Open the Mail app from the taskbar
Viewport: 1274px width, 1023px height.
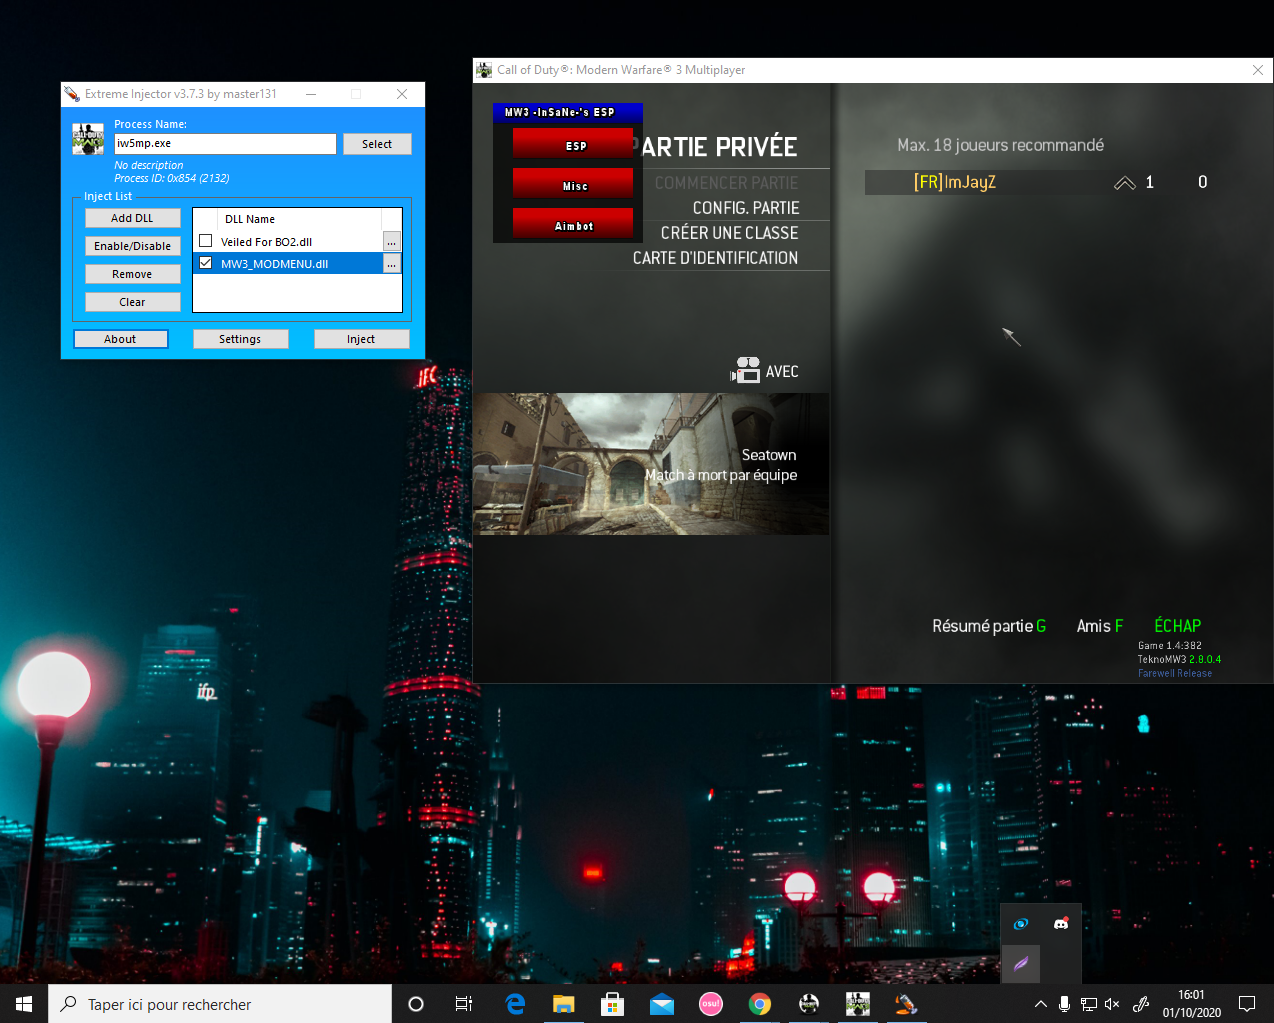661,1004
